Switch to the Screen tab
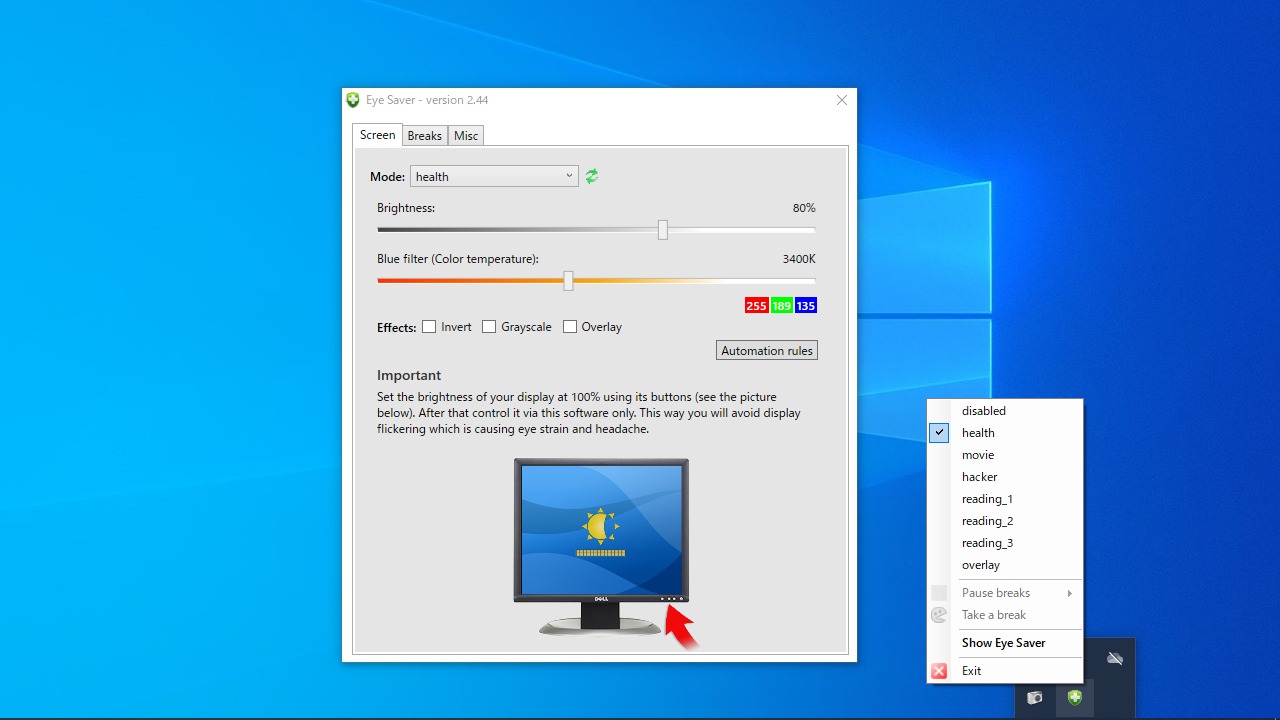The height and width of the screenshot is (720, 1280). coord(378,135)
